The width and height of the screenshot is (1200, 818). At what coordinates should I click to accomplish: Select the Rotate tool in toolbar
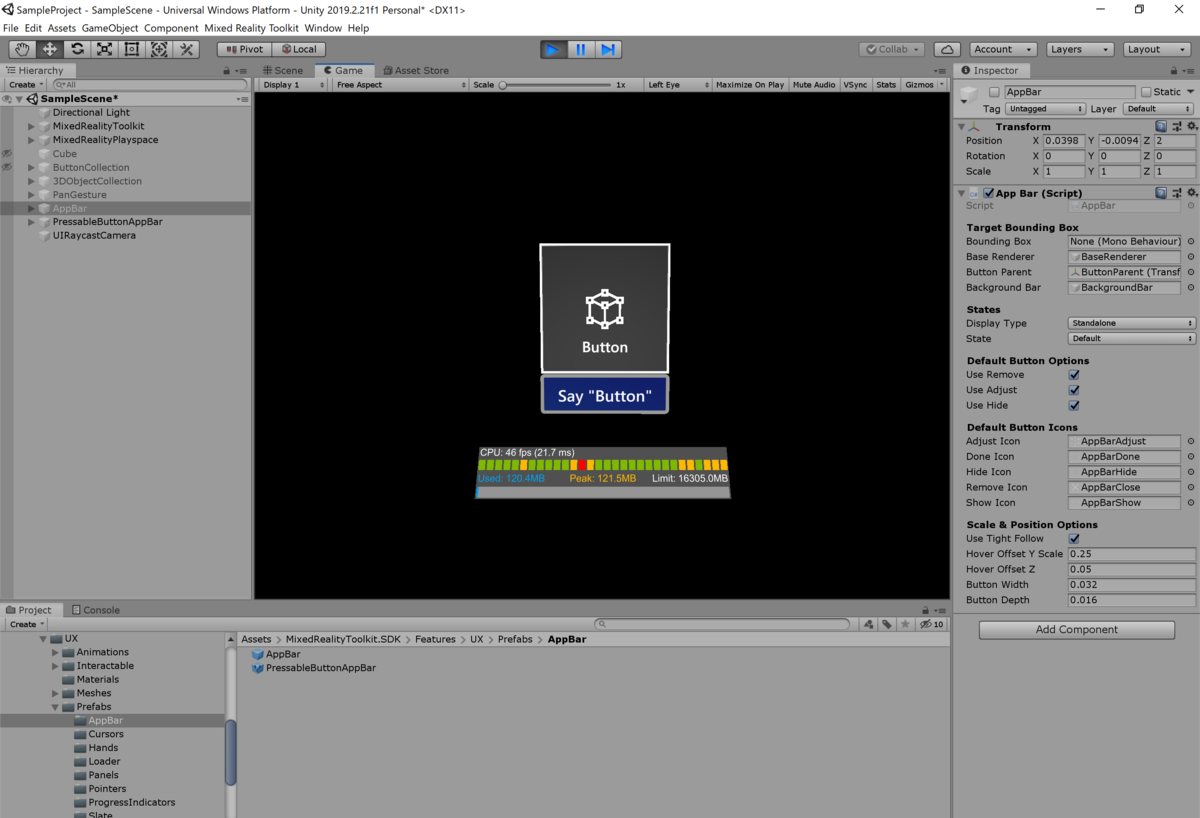[x=77, y=49]
